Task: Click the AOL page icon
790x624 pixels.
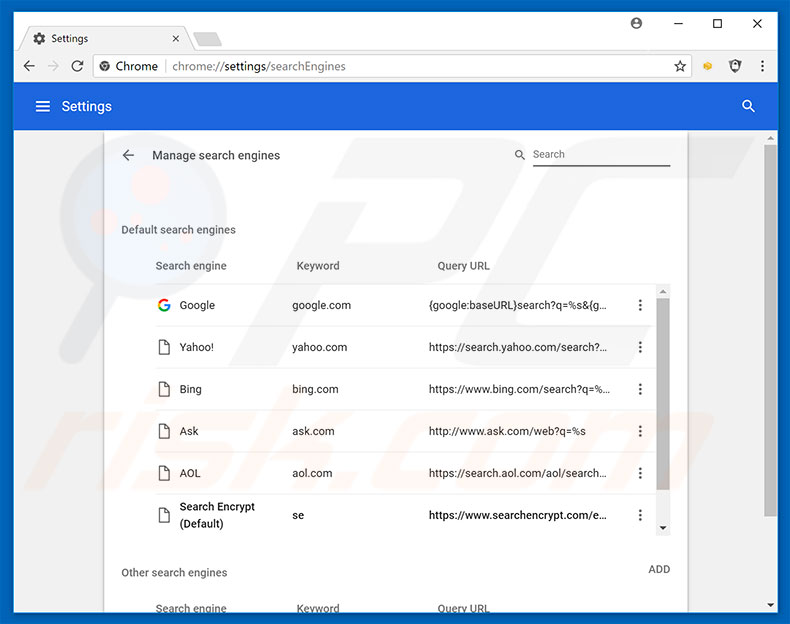Action: (x=164, y=473)
